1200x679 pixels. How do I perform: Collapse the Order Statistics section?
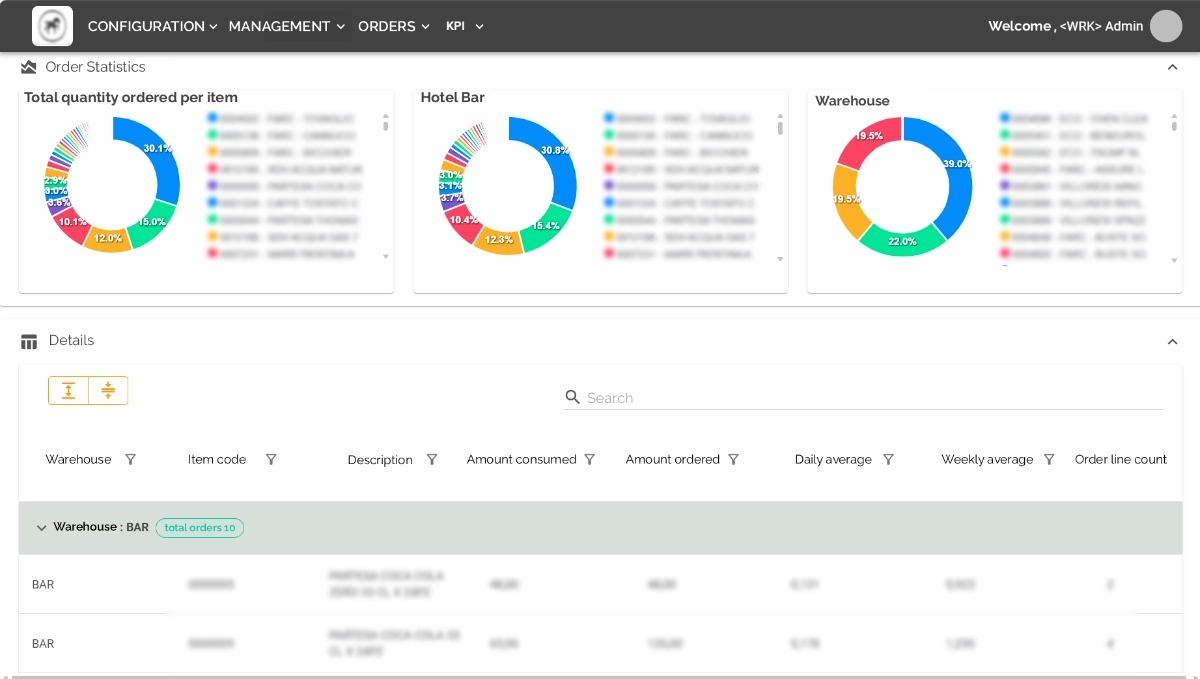[1173, 66]
